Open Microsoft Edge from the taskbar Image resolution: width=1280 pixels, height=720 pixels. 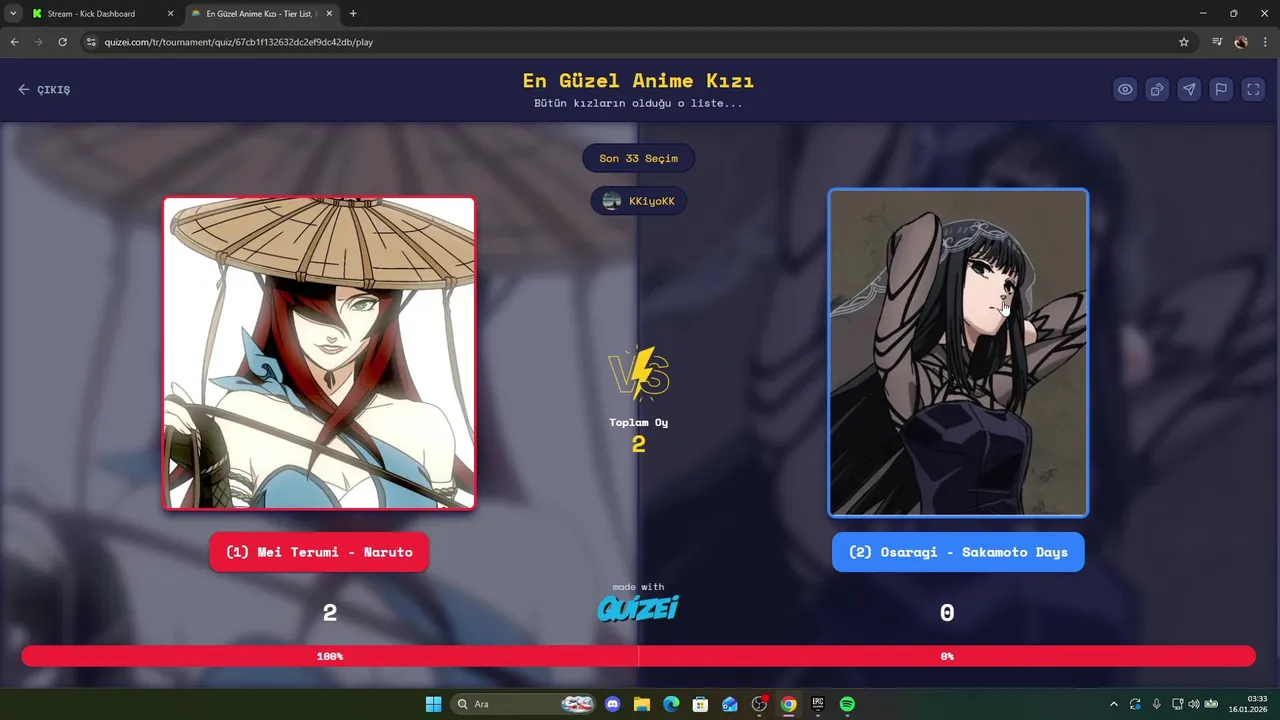[671, 704]
